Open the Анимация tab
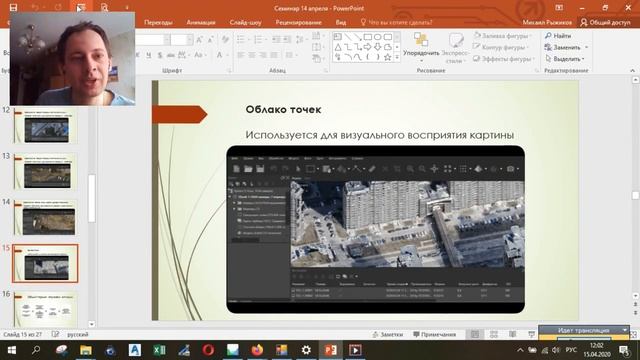 click(201, 22)
